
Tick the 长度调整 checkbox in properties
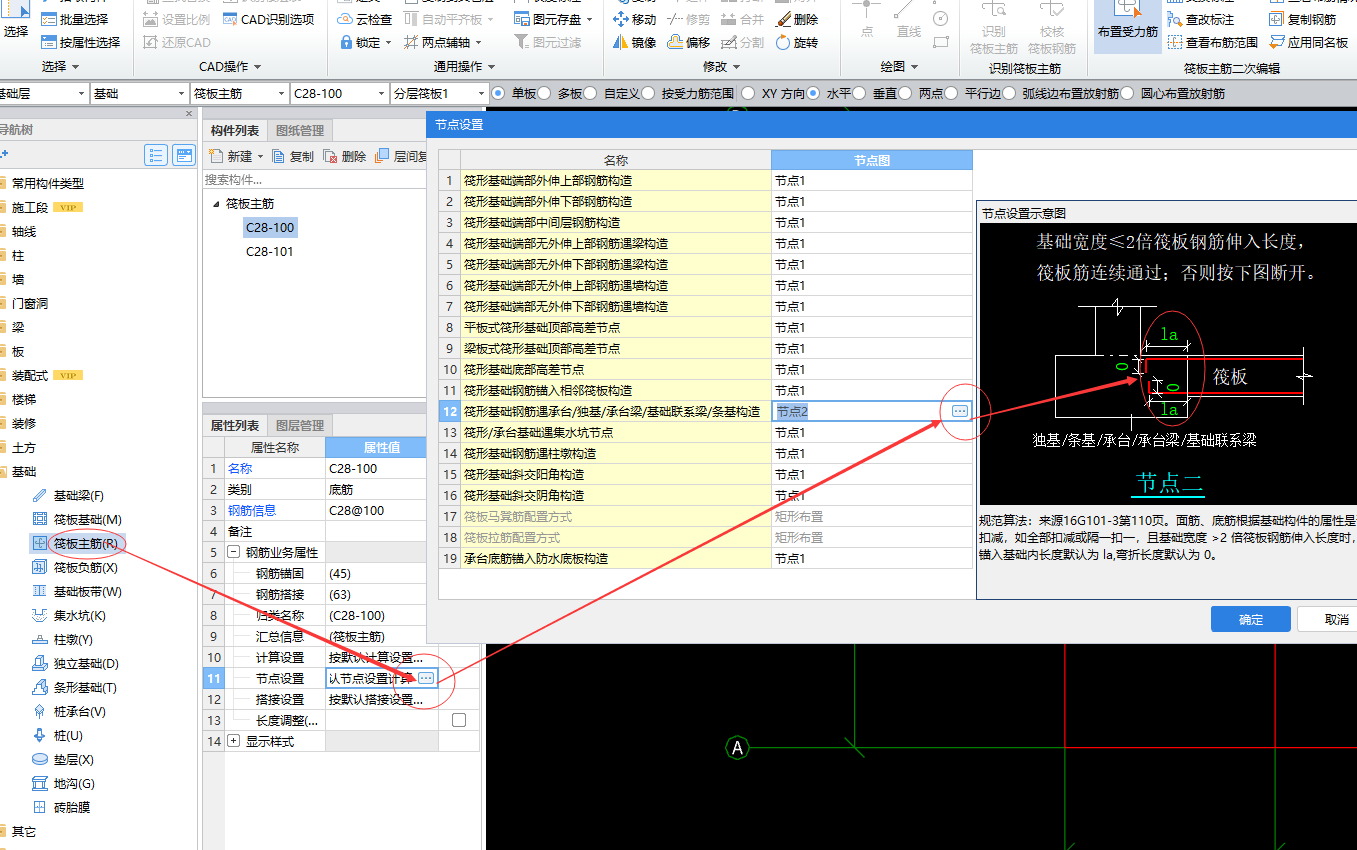(459, 720)
